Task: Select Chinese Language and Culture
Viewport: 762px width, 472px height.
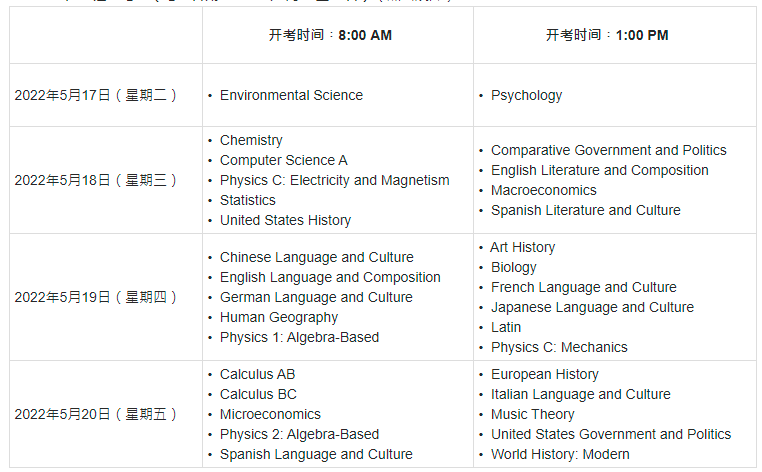Action: [x=316, y=257]
